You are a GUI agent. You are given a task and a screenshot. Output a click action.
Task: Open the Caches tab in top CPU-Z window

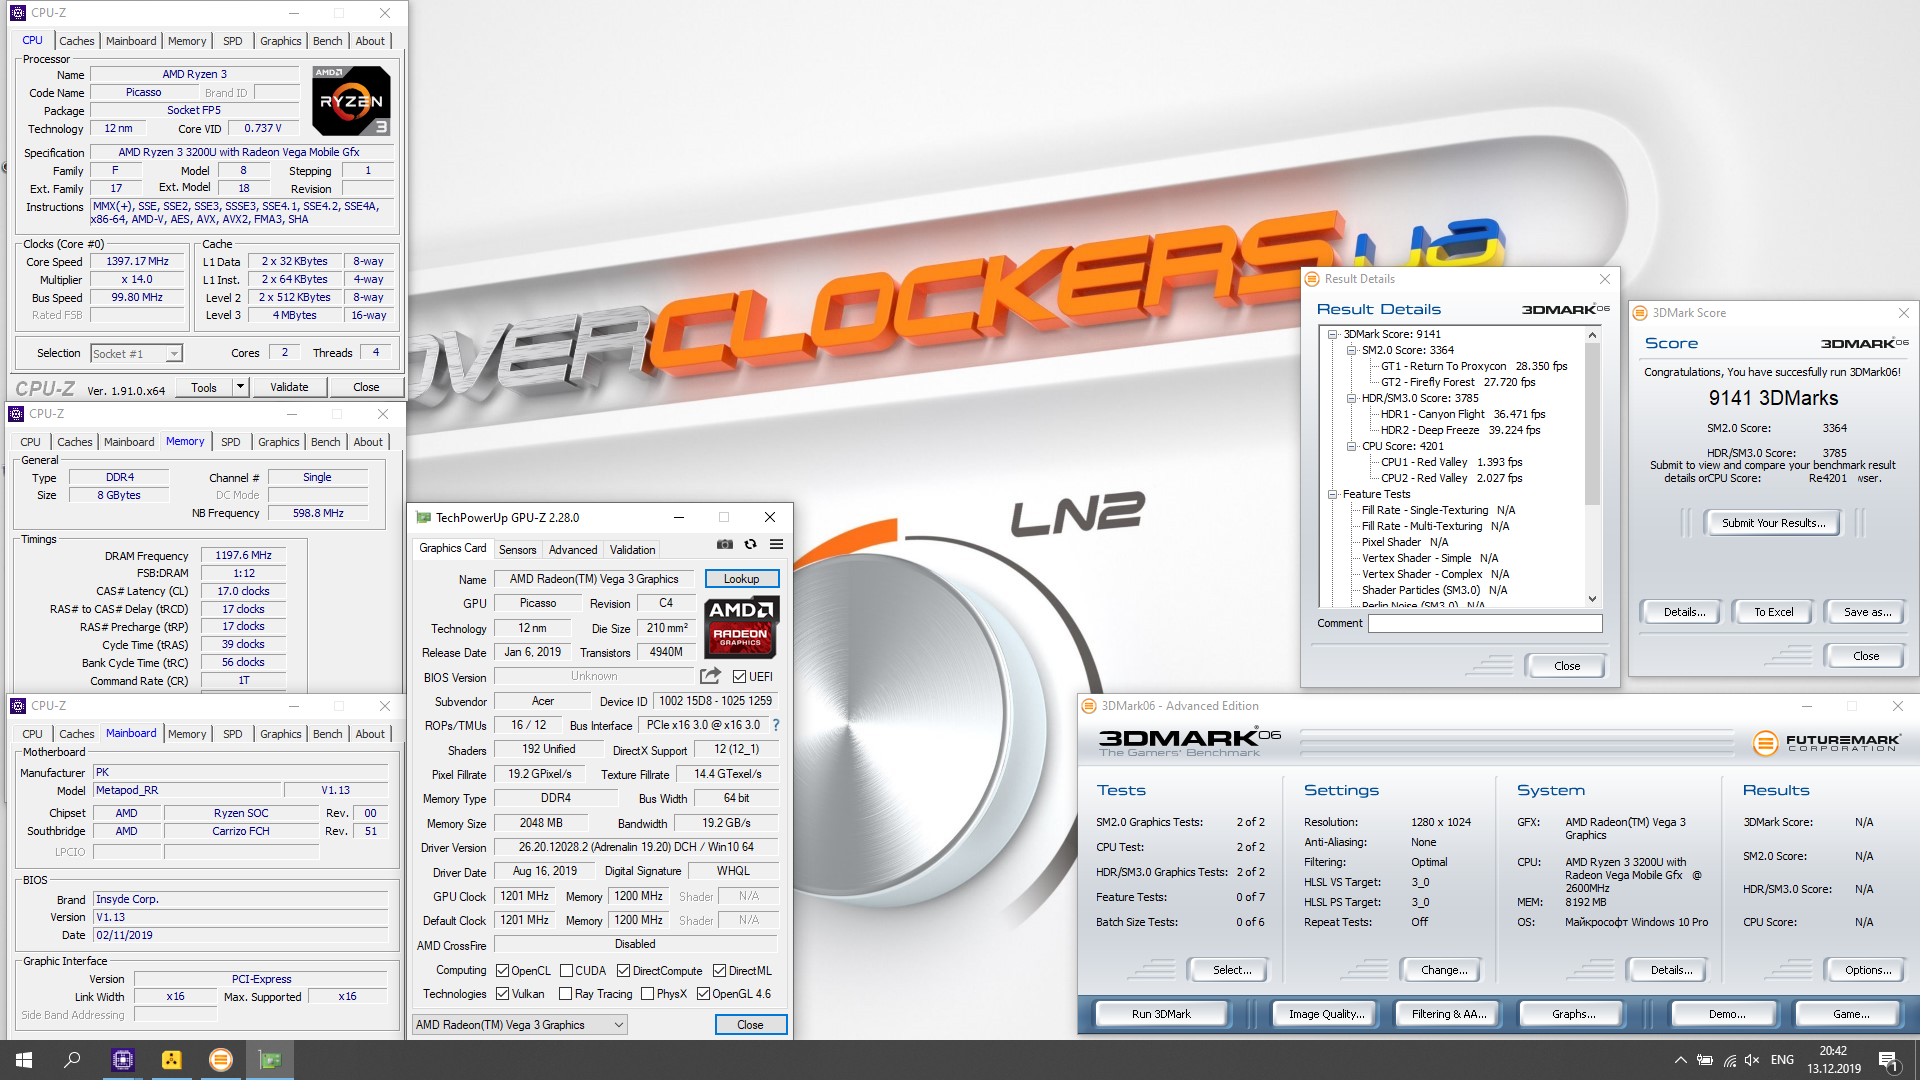[x=76, y=41]
